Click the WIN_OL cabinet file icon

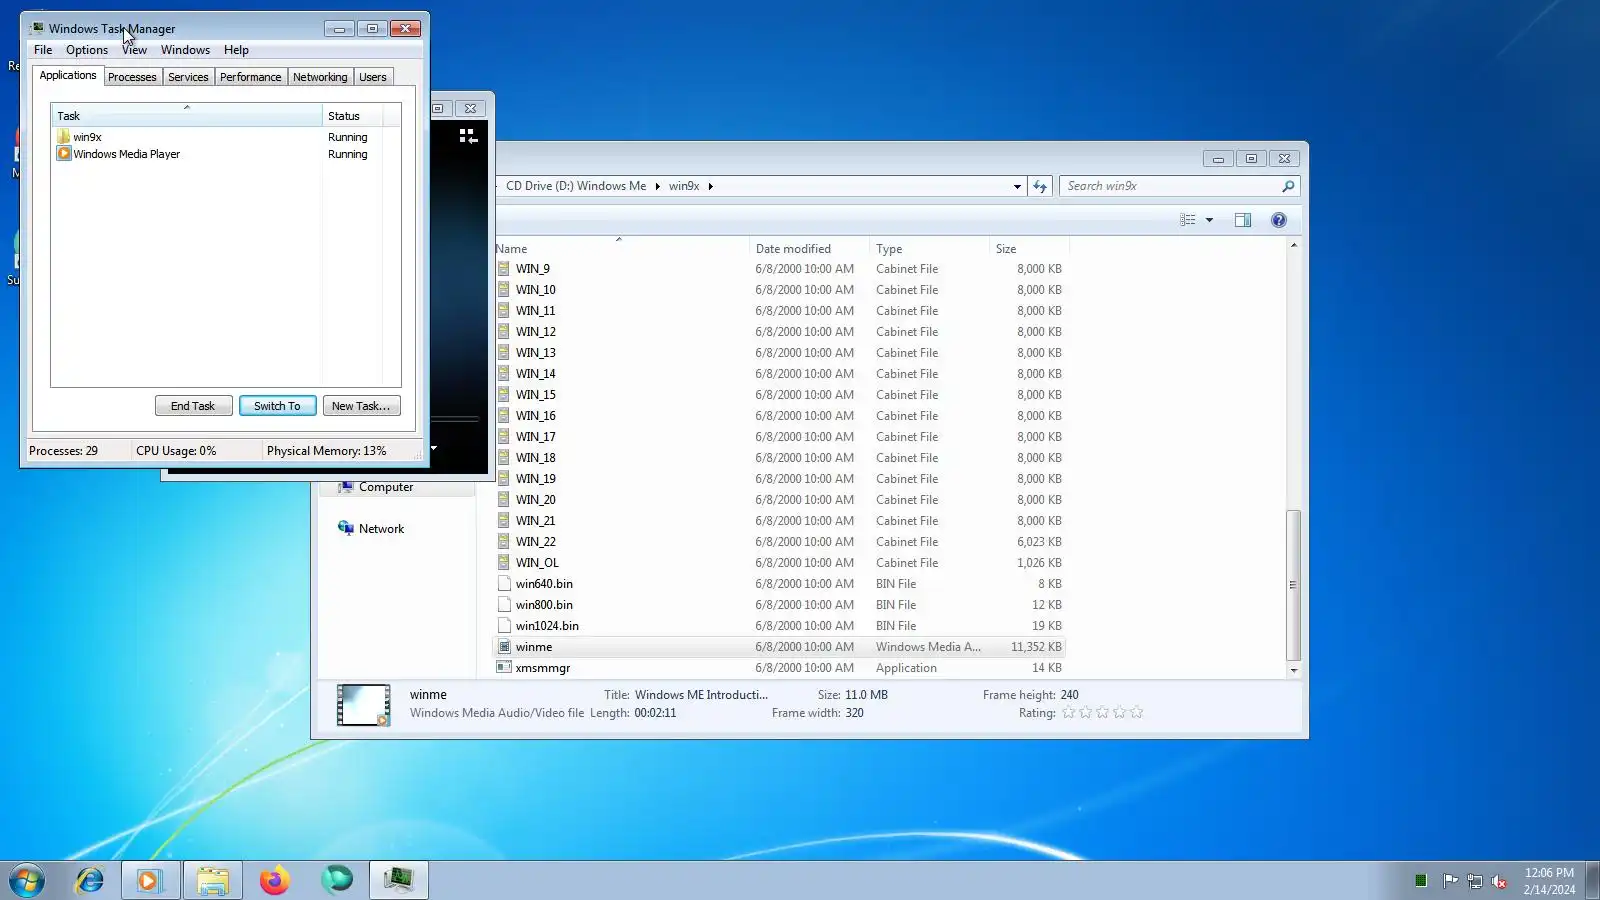[504, 563]
